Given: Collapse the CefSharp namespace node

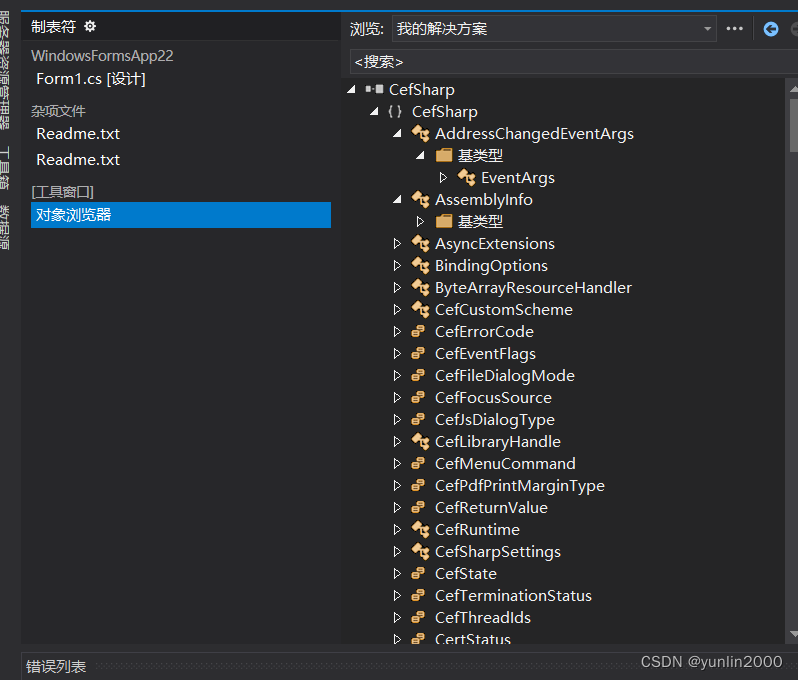Looking at the screenshot, I should (374, 111).
